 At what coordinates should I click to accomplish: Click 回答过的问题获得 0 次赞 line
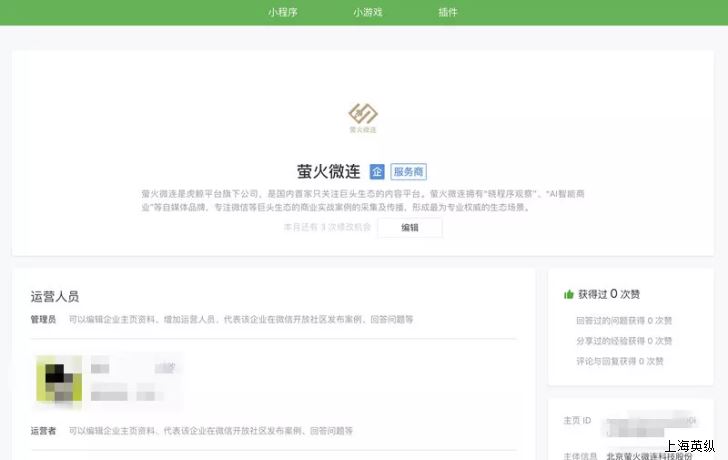click(624, 320)
